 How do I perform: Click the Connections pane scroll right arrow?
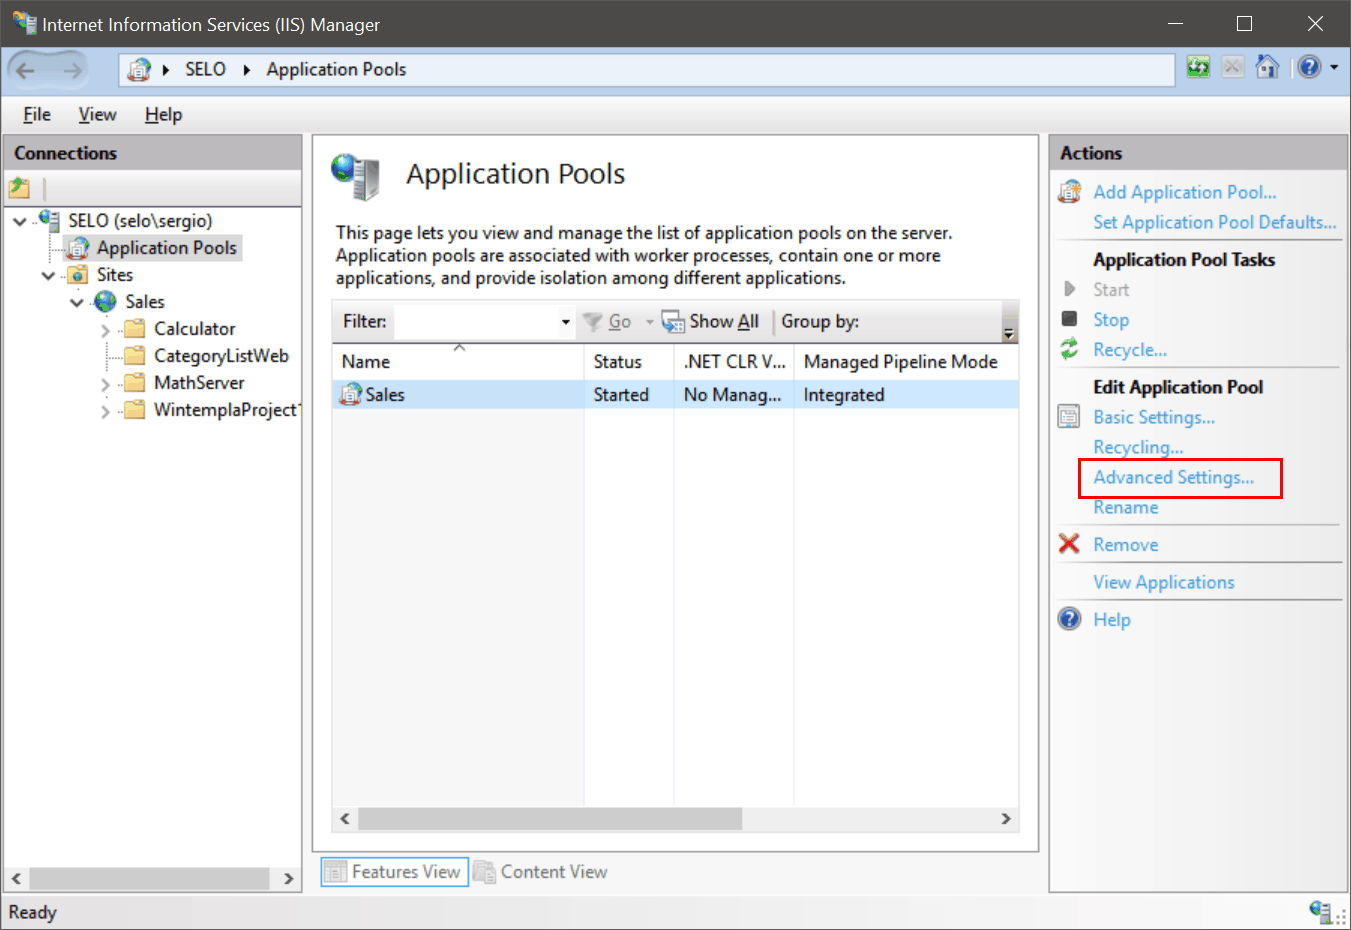pyautogui.click(x=288, y=878)
